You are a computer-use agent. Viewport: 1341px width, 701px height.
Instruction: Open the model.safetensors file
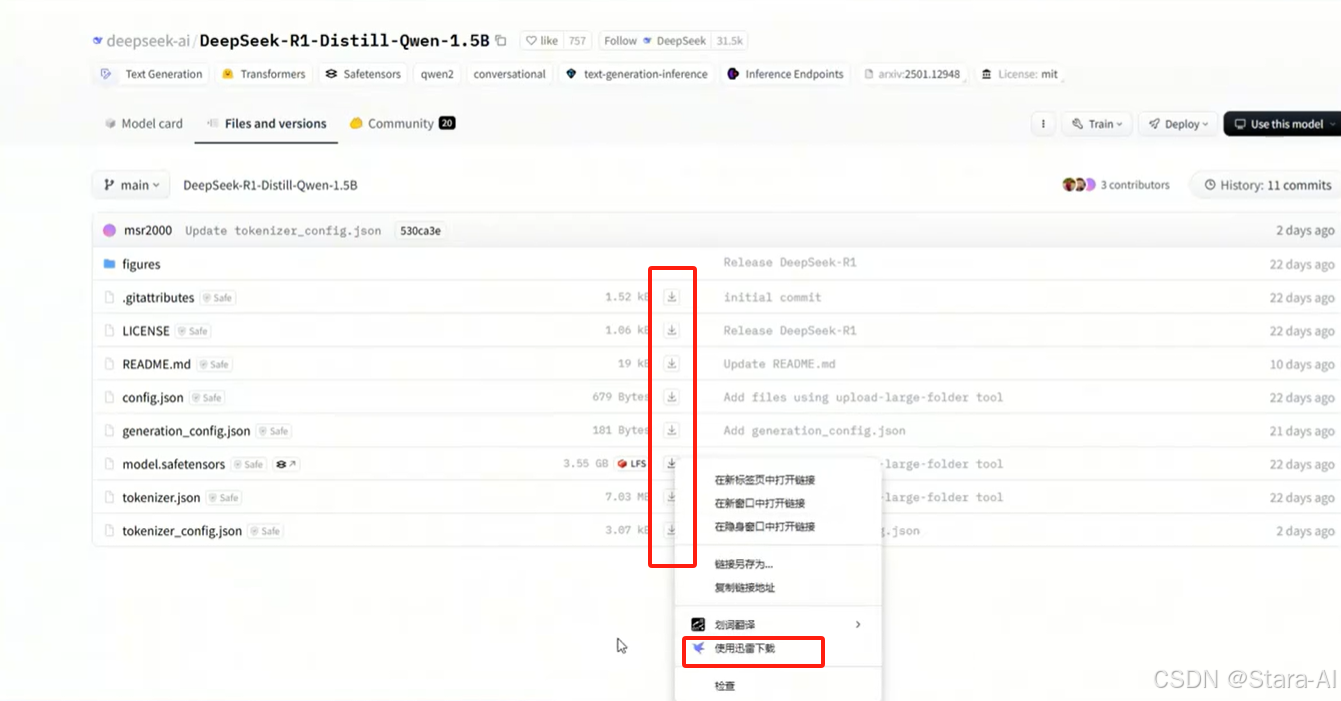[x=174, y=464]
